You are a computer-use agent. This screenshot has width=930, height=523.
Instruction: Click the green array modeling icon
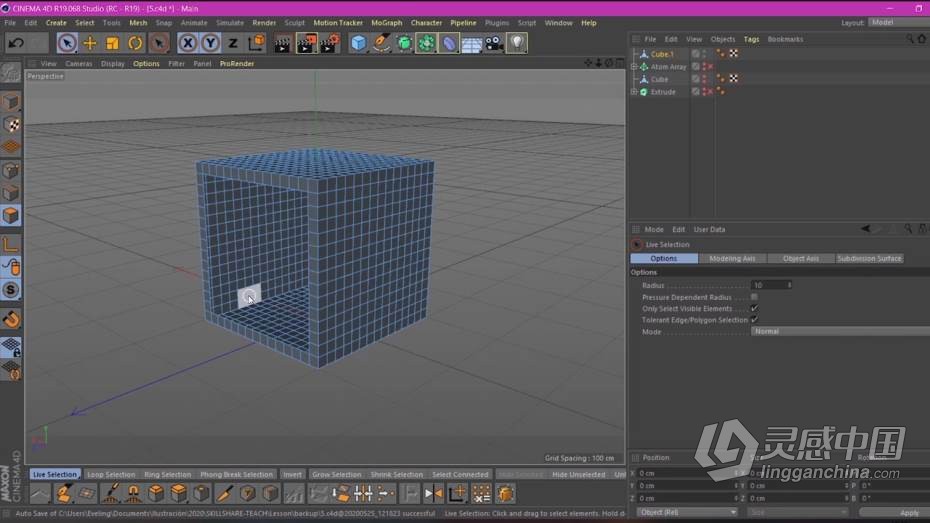(x=426, y=43)
